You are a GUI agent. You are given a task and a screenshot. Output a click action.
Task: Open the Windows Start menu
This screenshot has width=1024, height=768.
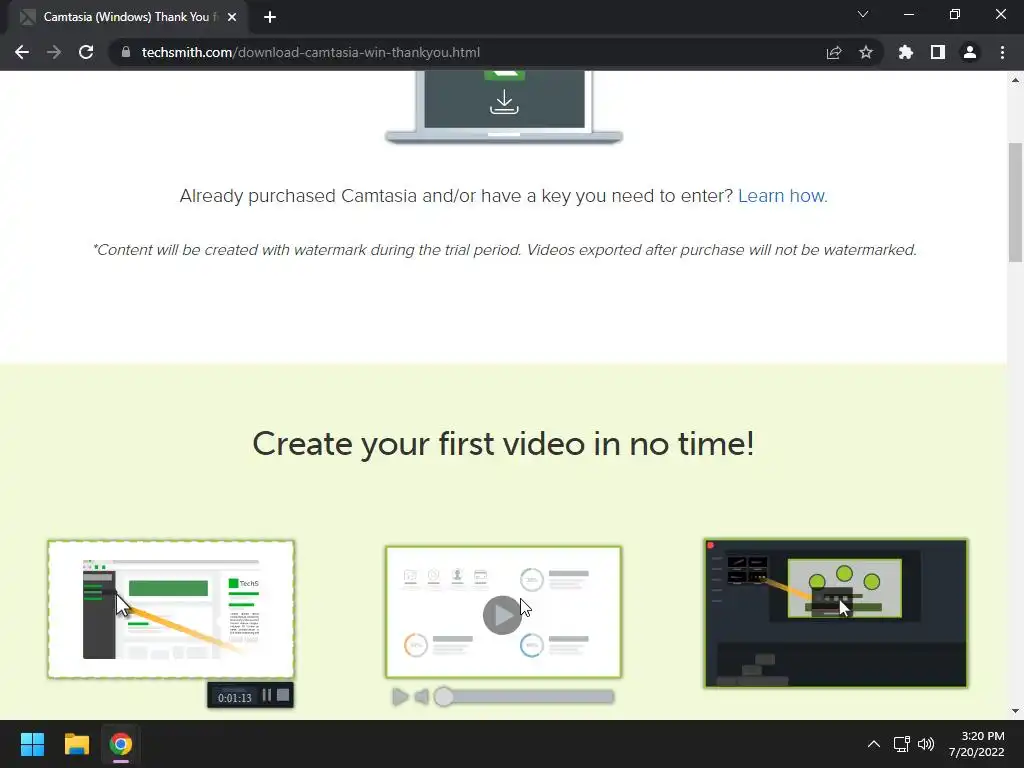coord(32,744)
